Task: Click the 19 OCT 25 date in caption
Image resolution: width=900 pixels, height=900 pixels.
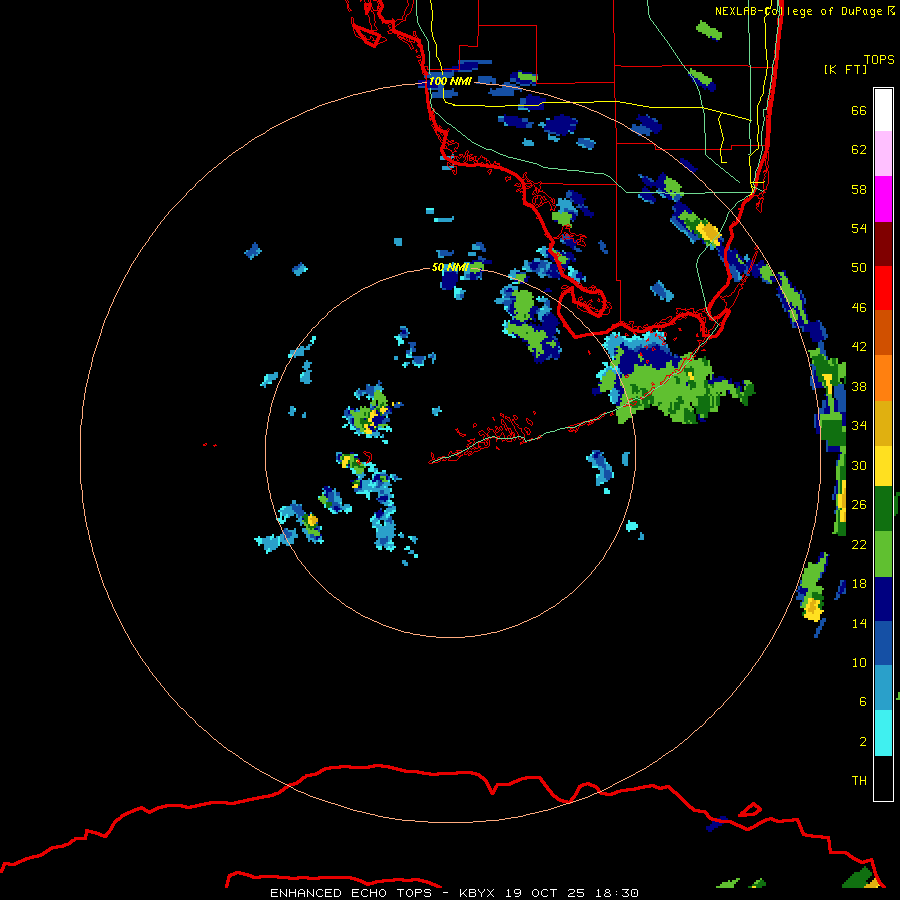Action: tap(545, 893)
